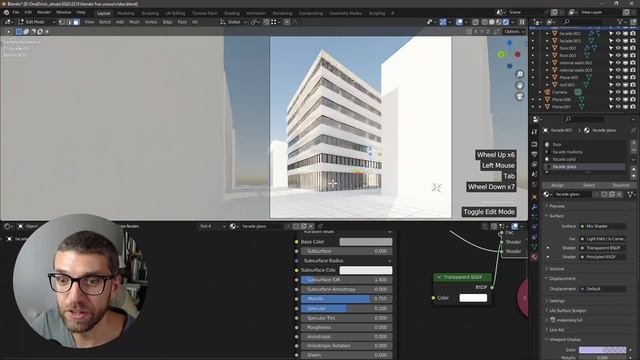640x360 pixels.
Task: Unlink facade glass material X icon
Action: click(x=620, y=195)
